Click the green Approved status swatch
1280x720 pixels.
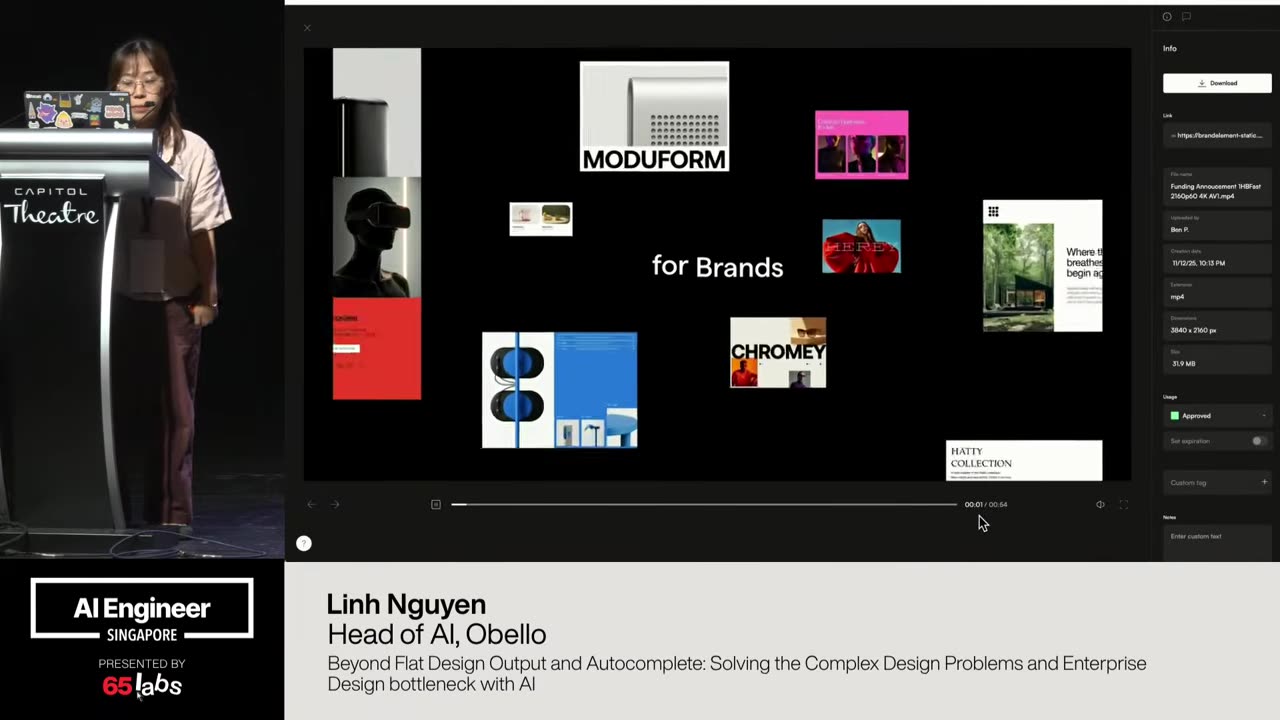point(1175,415)
